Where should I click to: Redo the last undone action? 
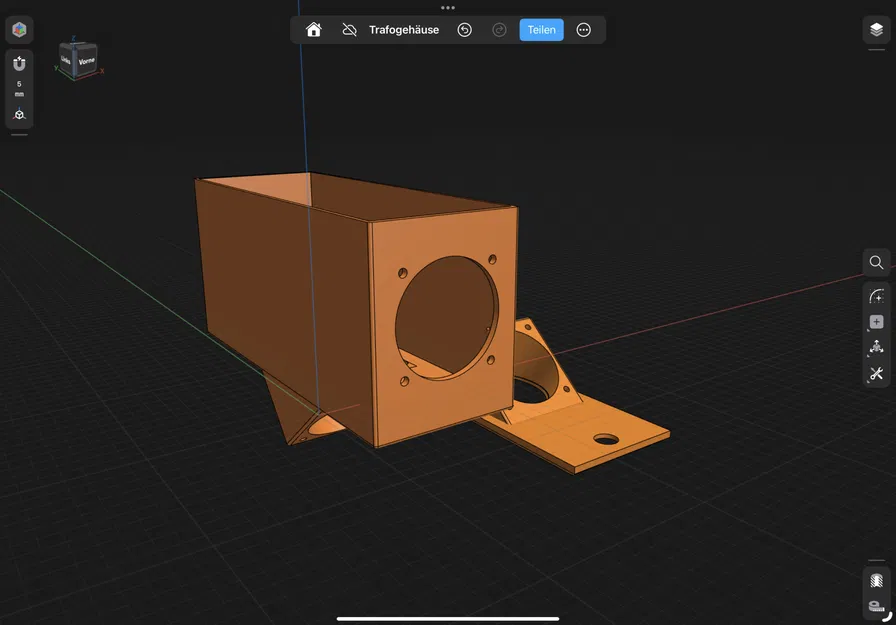tap(499, 30)
